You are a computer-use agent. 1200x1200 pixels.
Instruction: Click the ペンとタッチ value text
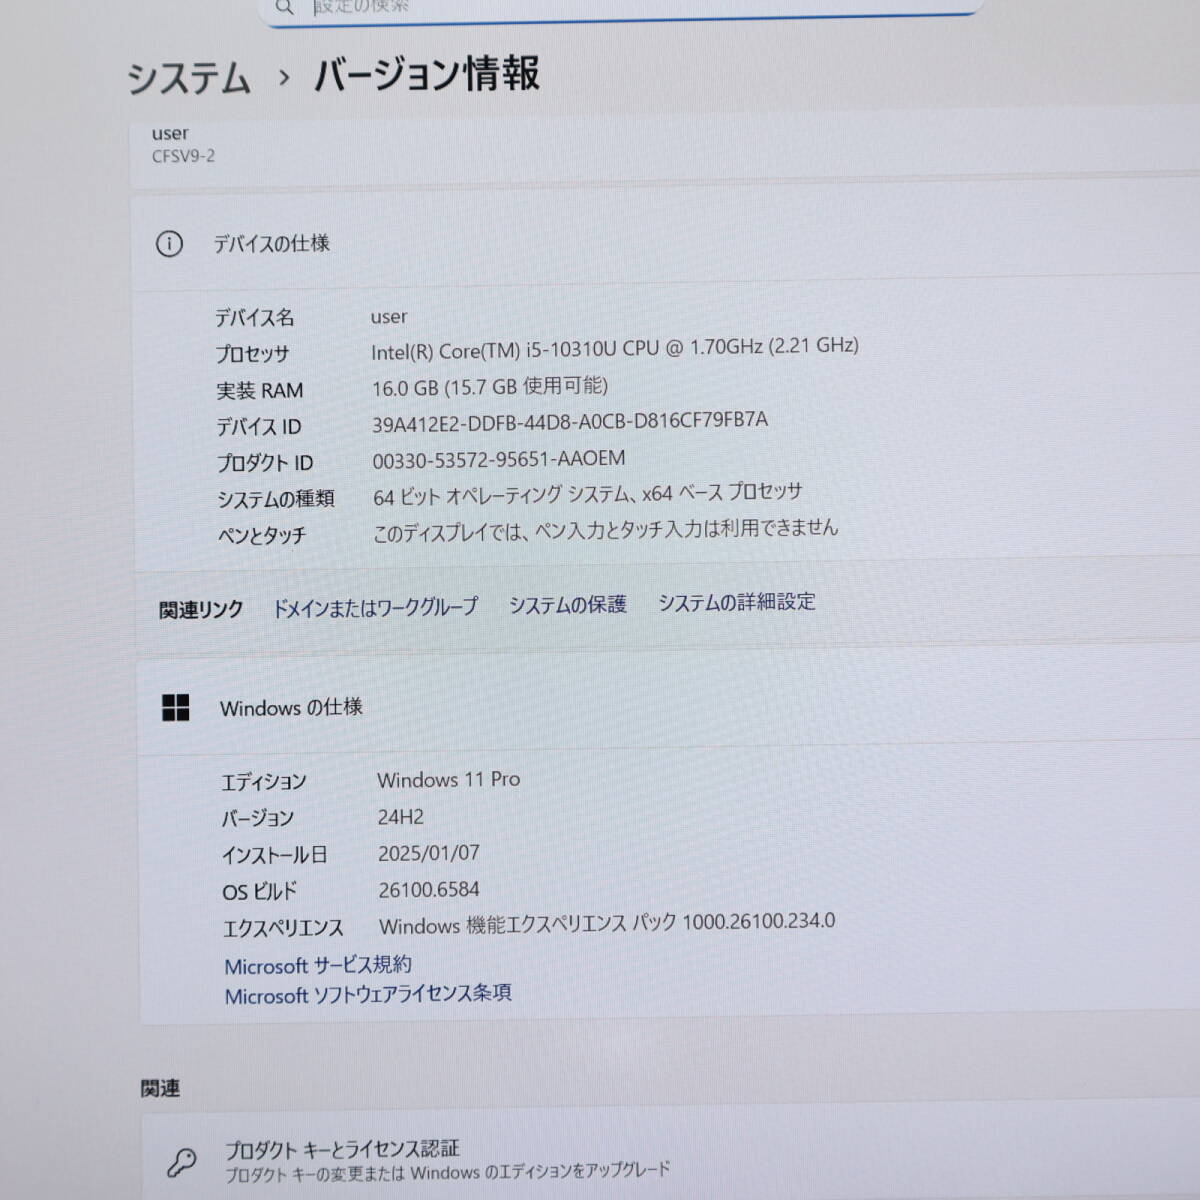coord(605,530)
